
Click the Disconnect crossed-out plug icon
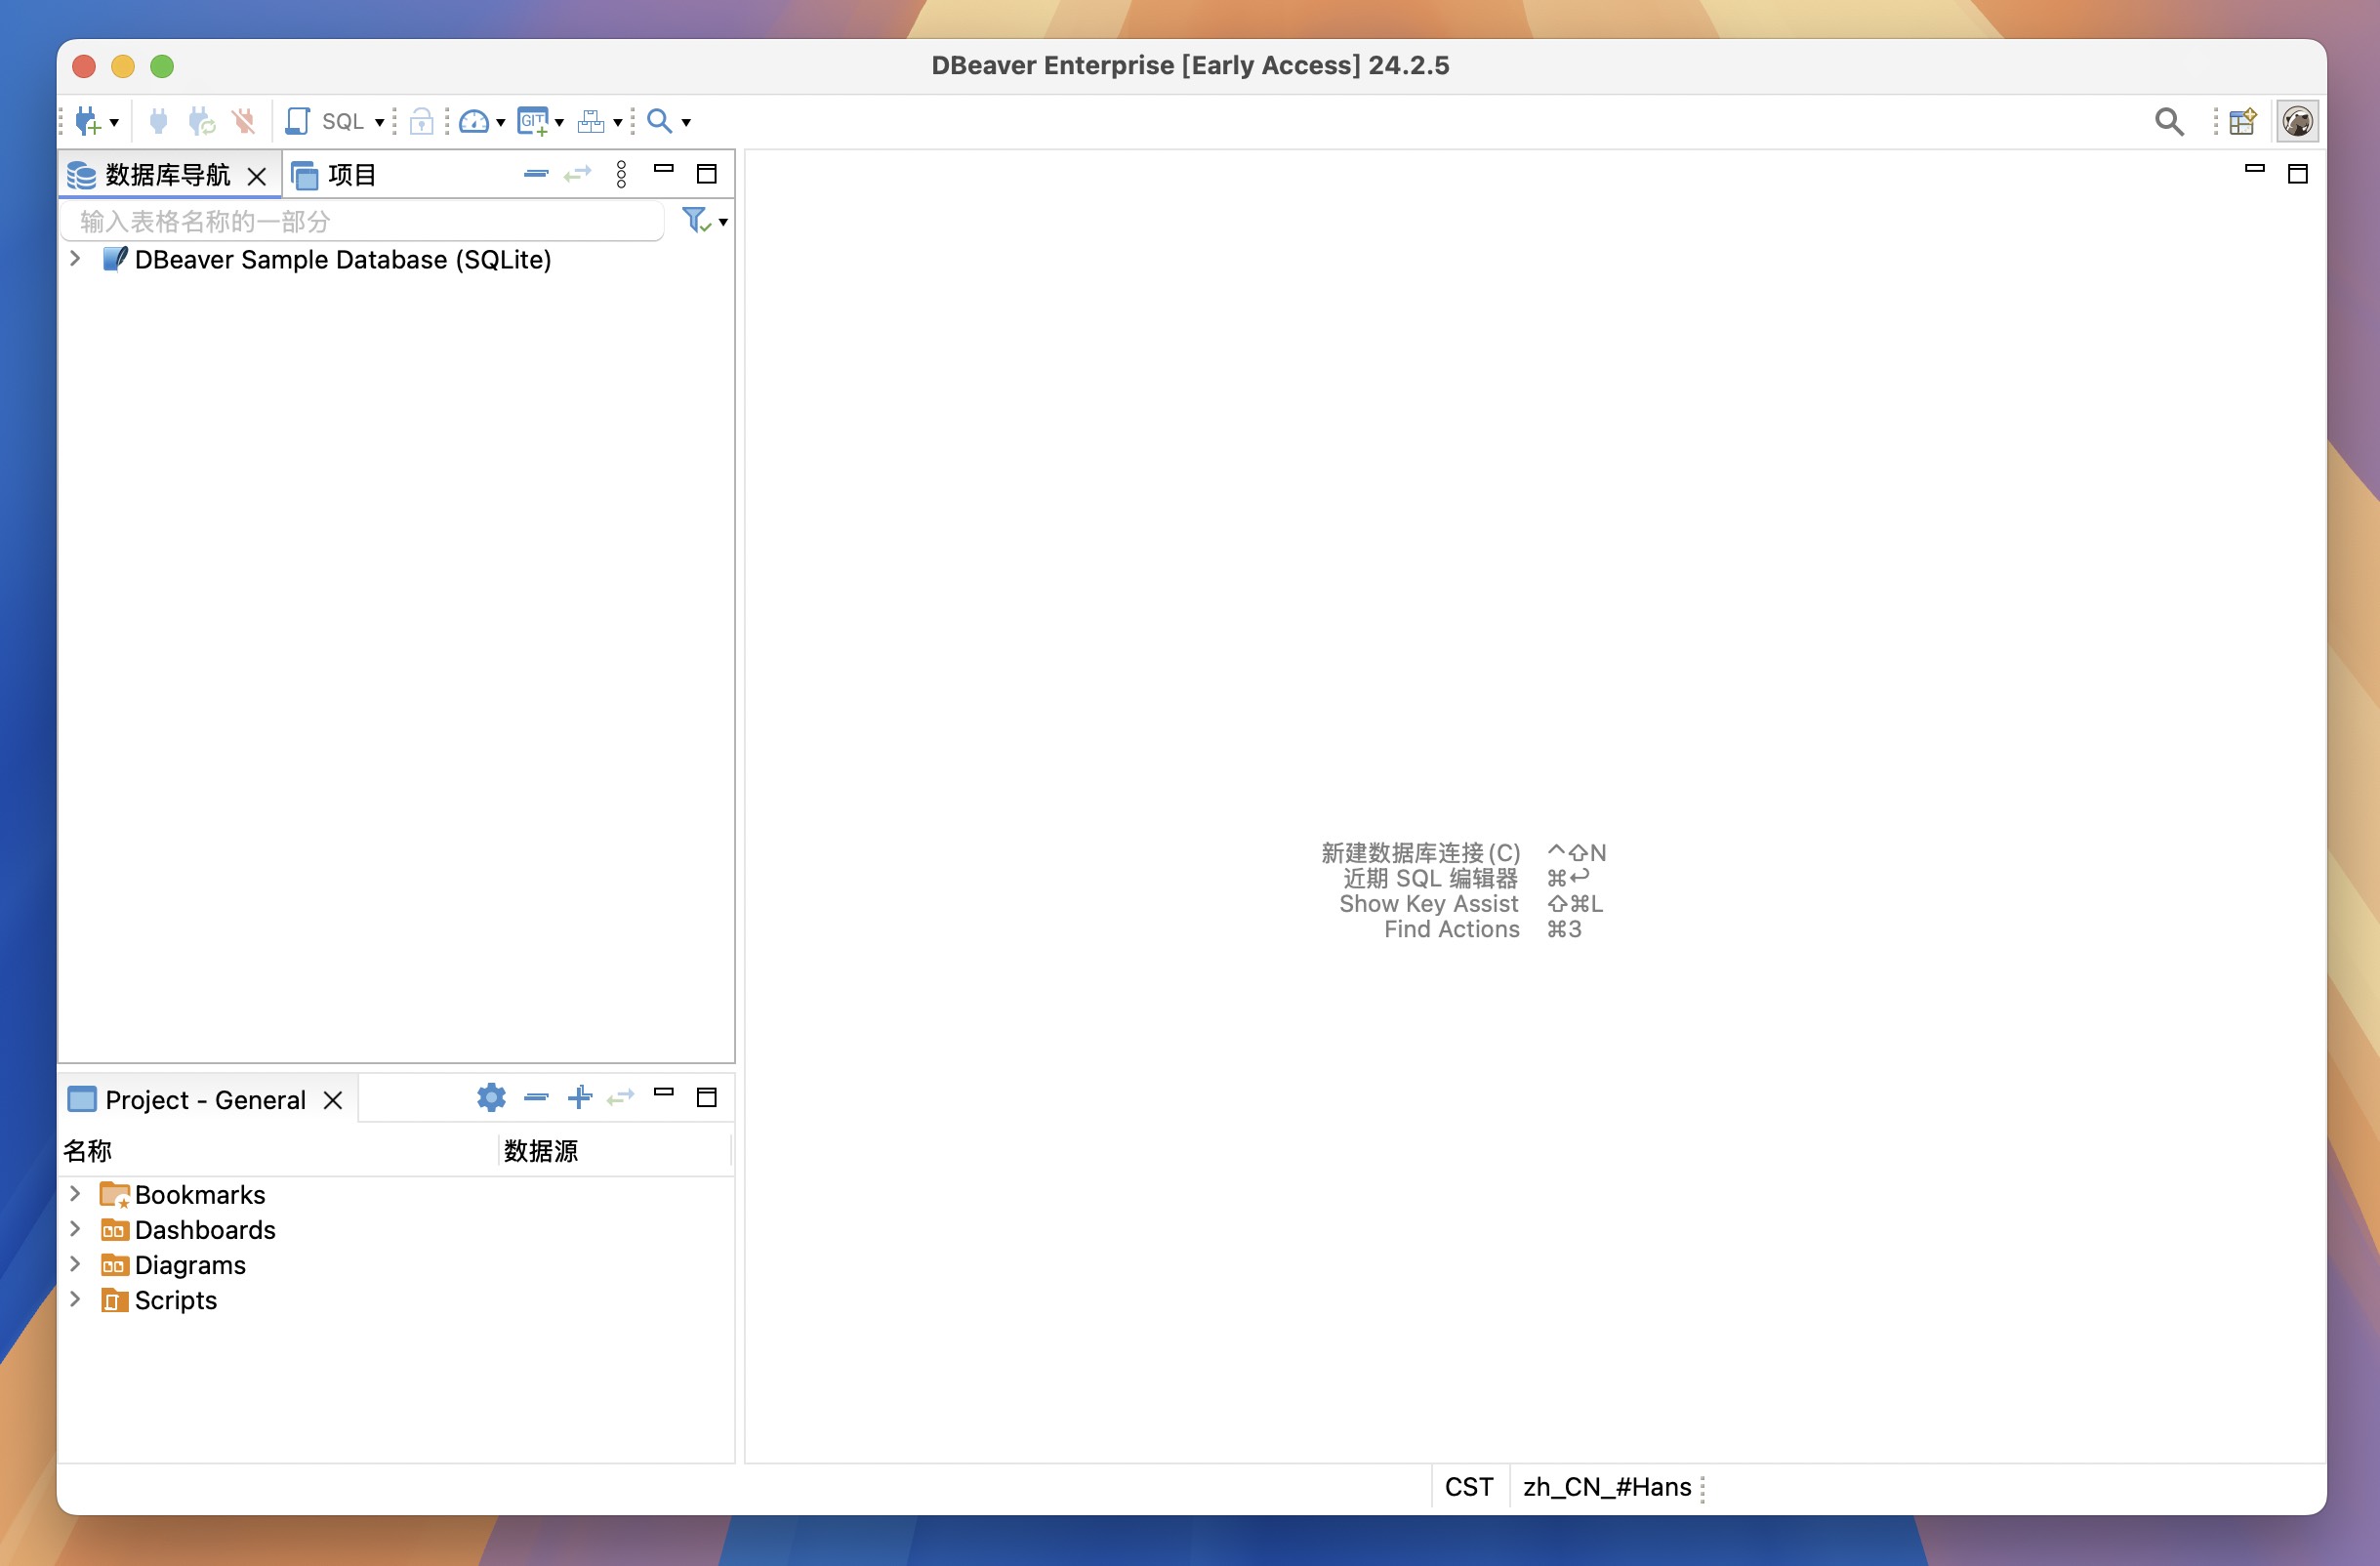pyautogui.click(x=243, y=121)
